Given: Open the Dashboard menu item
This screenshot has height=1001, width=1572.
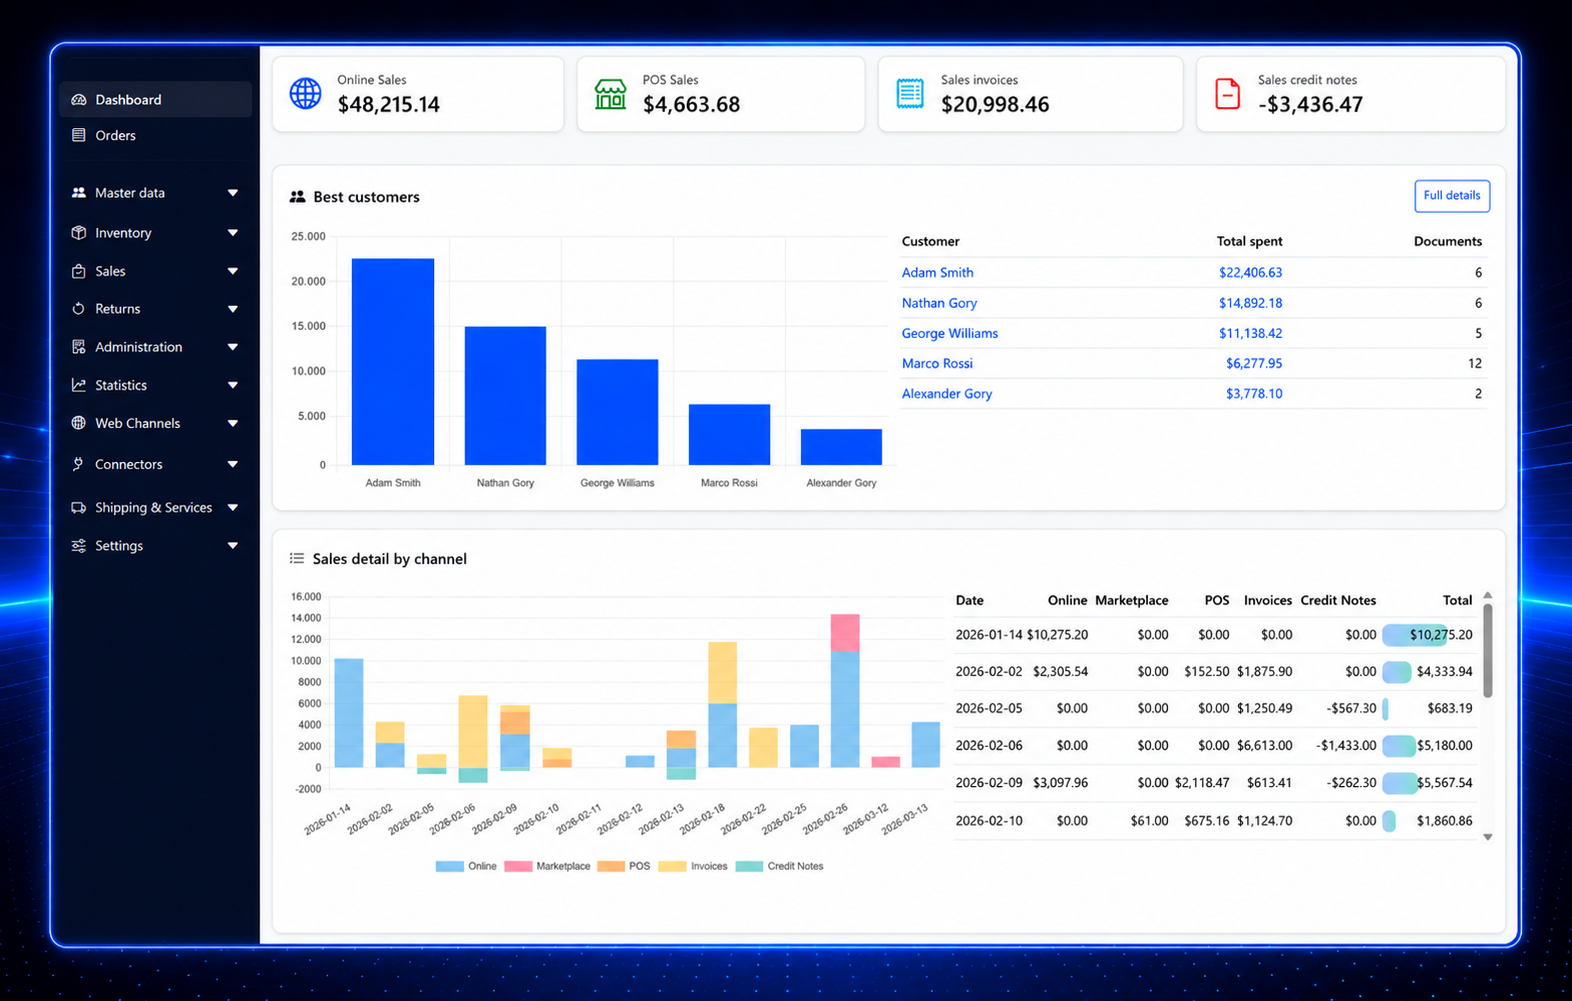Looking at the screenshot, I should coord(155,100).
